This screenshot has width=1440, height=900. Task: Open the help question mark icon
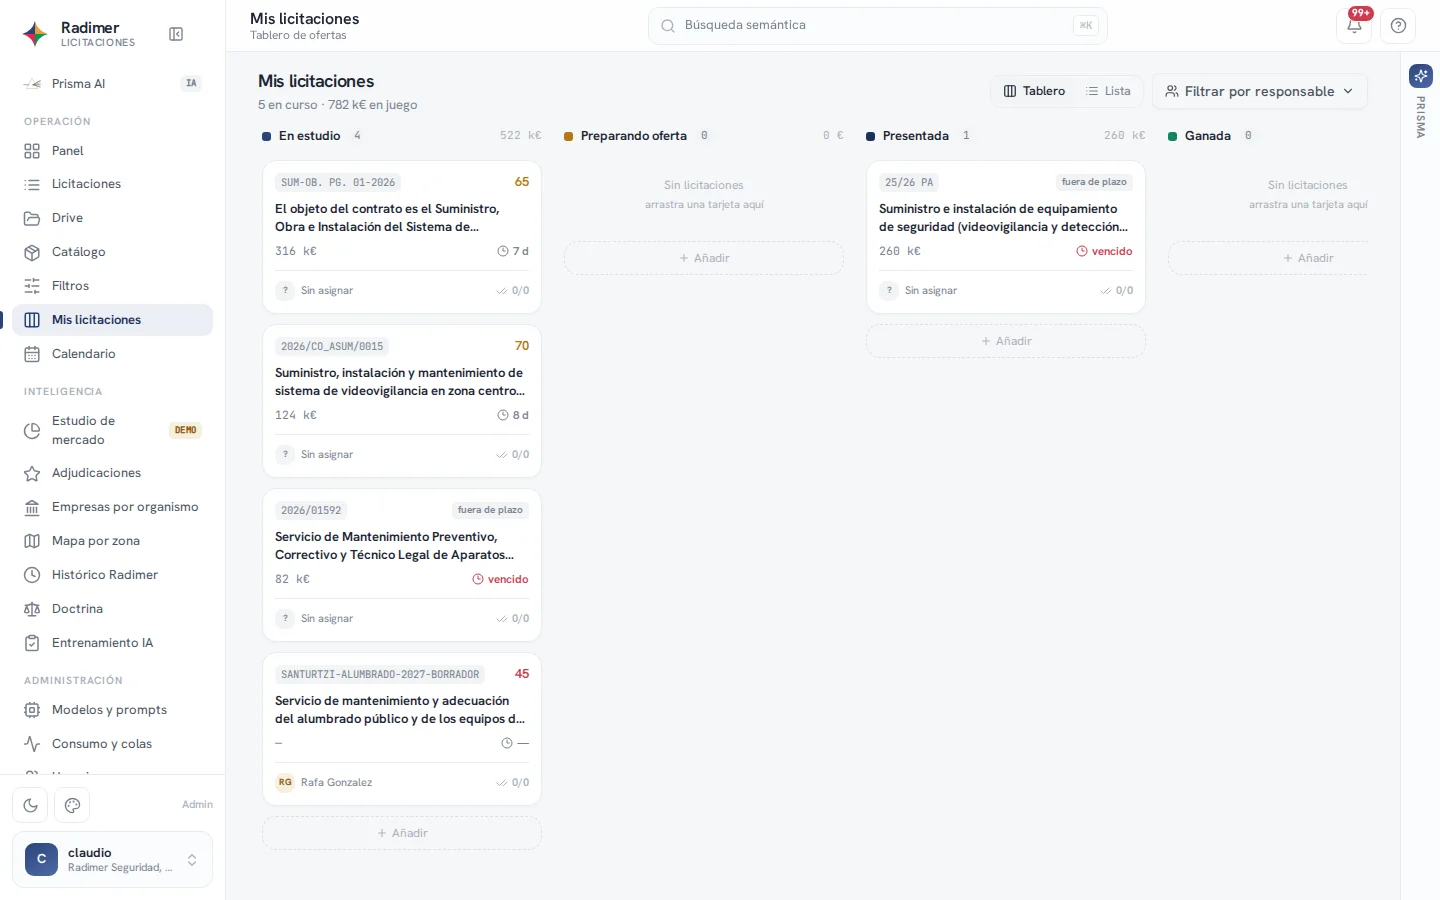pyautogui.click(x=1398, y=26)
